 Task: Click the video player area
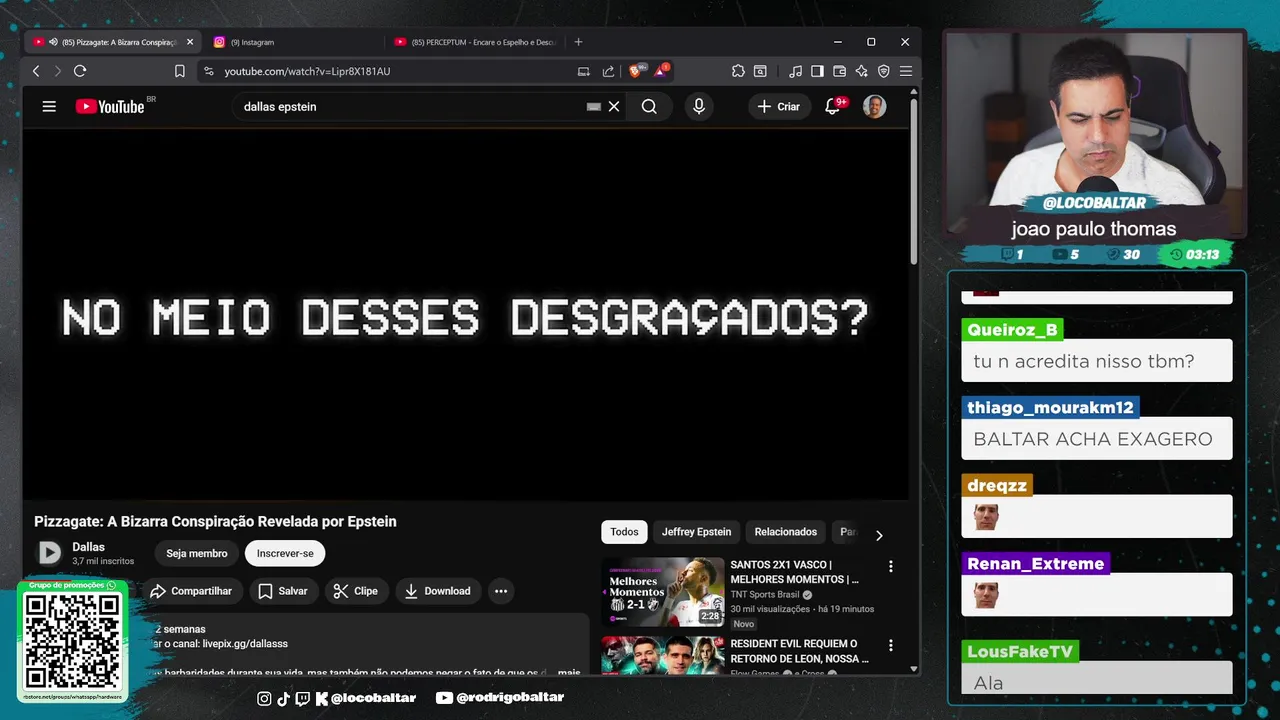(x=466, y=314)
